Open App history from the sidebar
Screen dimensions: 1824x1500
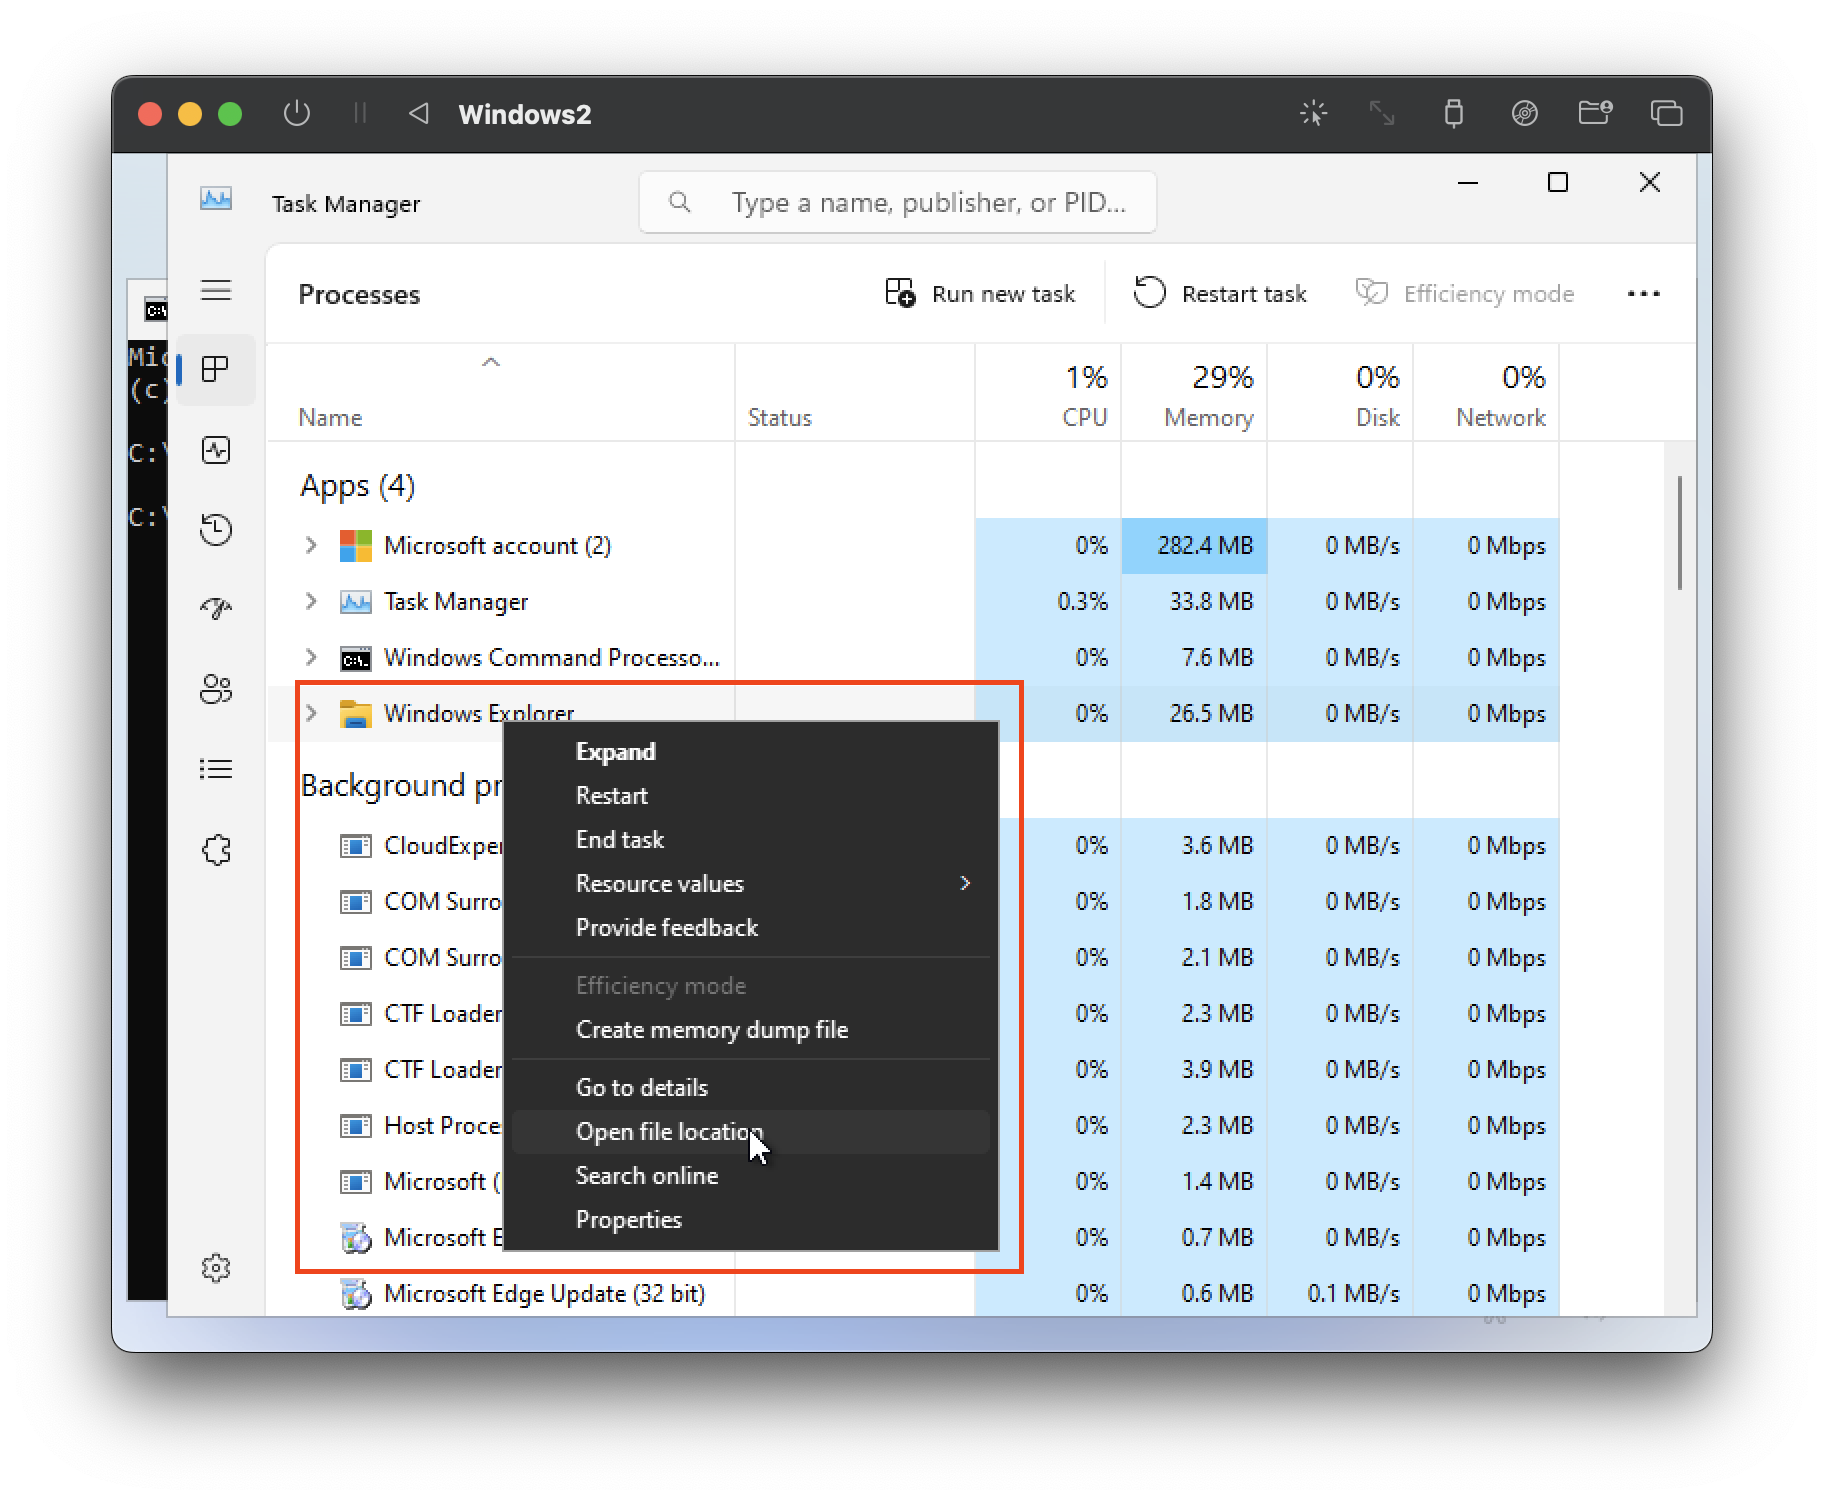coord(216,529)
